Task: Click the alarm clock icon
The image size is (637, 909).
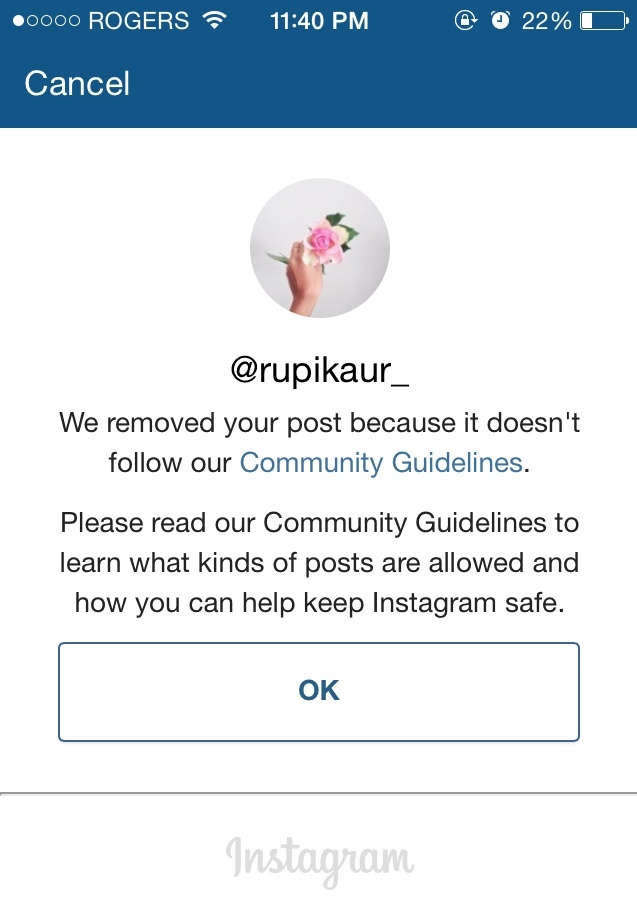Action: [500, 20]
